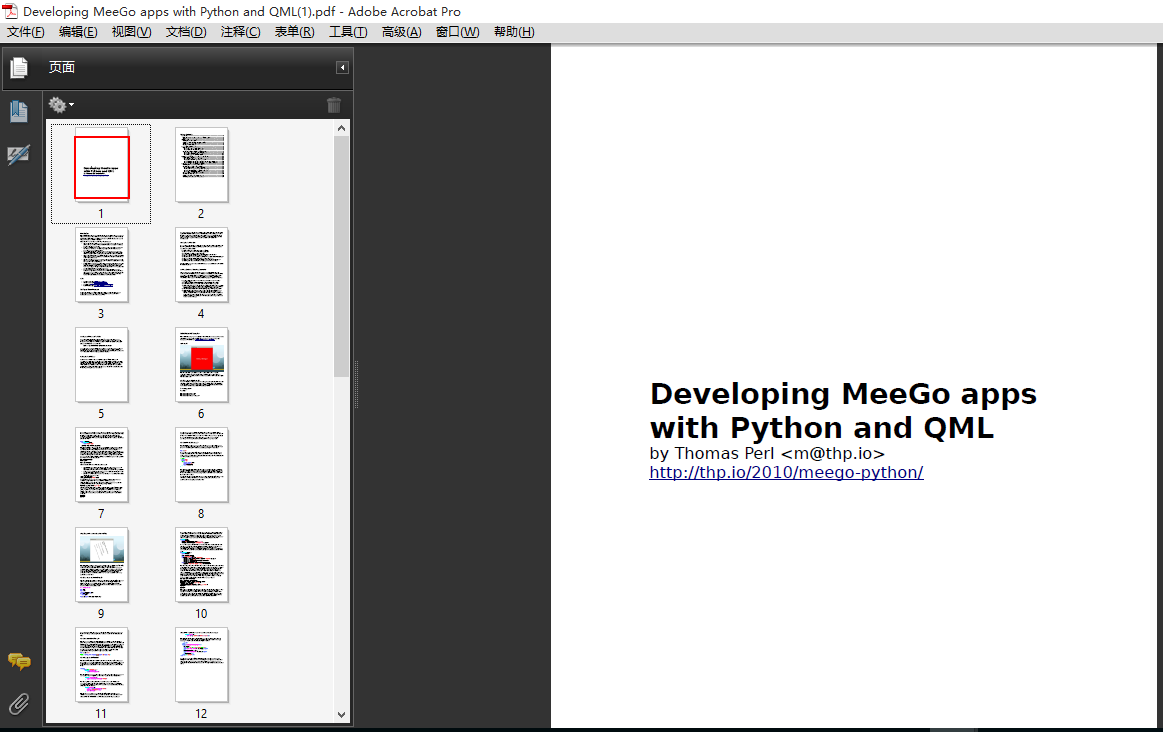Open the 帮助(H) menu
Screen dimensions: 1163x732
pyautogui.click(x=514, y=32)
